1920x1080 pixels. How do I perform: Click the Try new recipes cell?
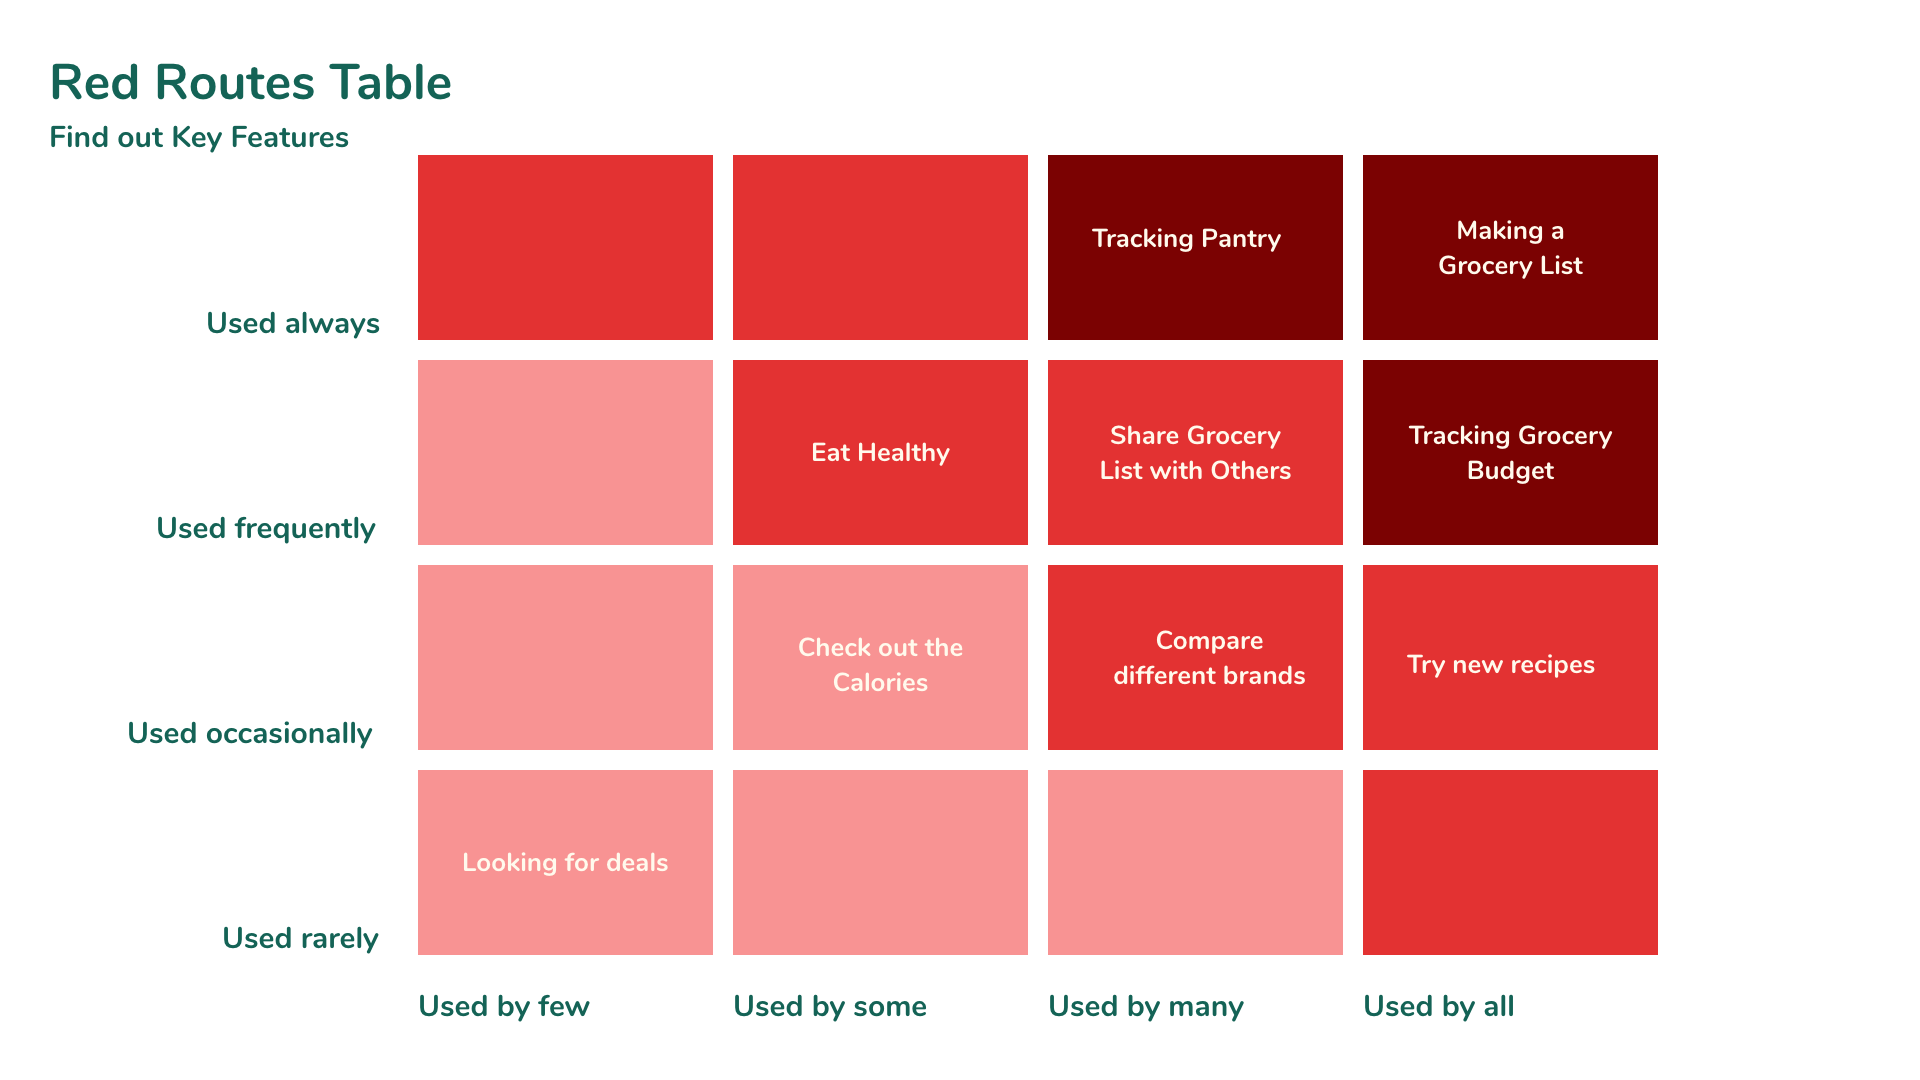coord(1510,657)
